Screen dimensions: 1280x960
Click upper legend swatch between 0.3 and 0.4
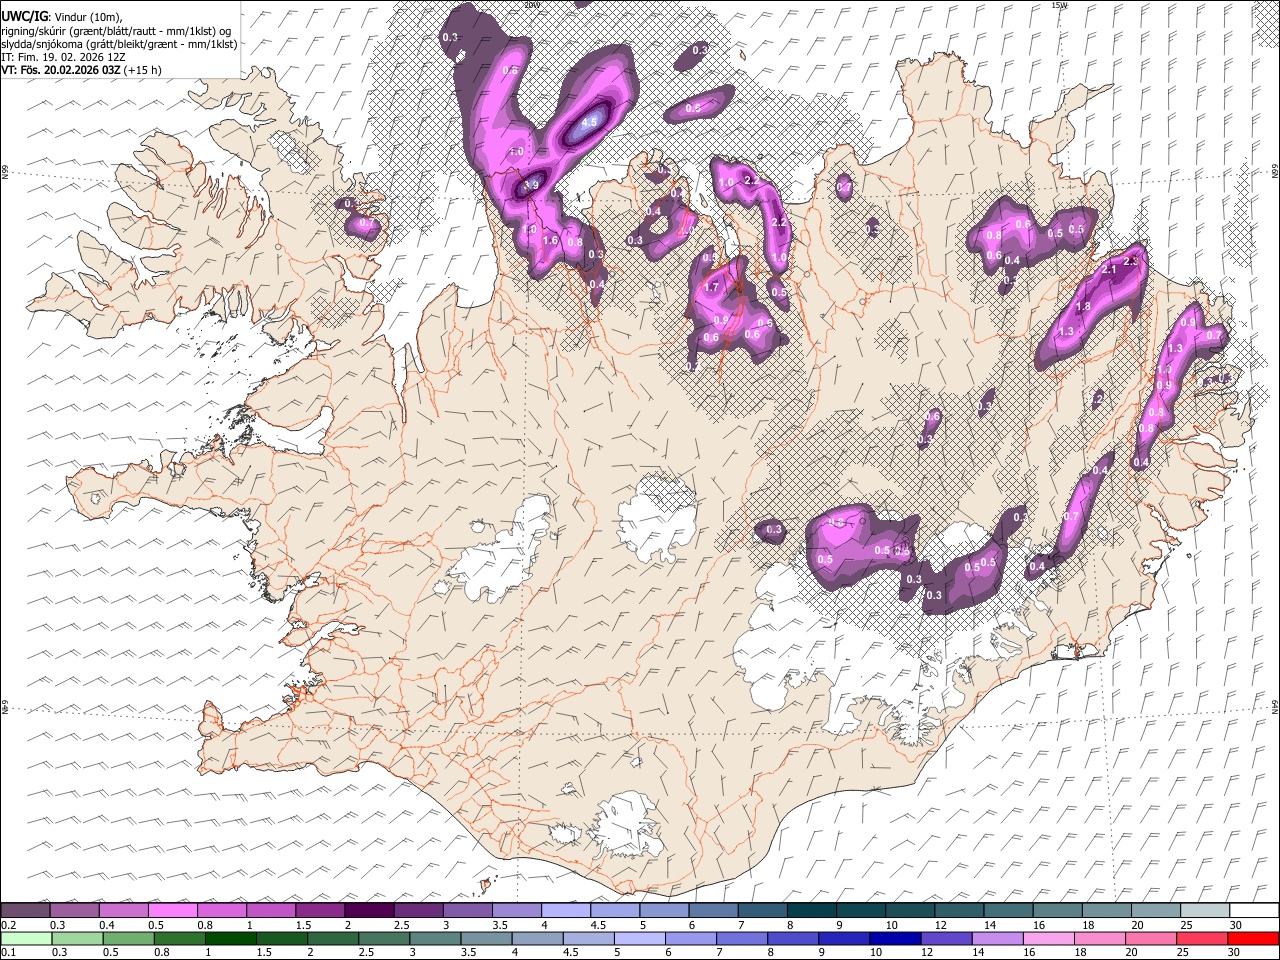pyautogui.click(x=74, y=910)
